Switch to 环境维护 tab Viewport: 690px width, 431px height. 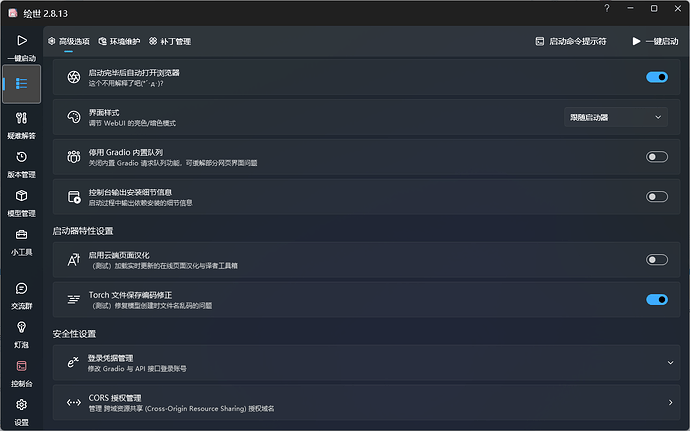pyautogui.click(x=119, y=41)
